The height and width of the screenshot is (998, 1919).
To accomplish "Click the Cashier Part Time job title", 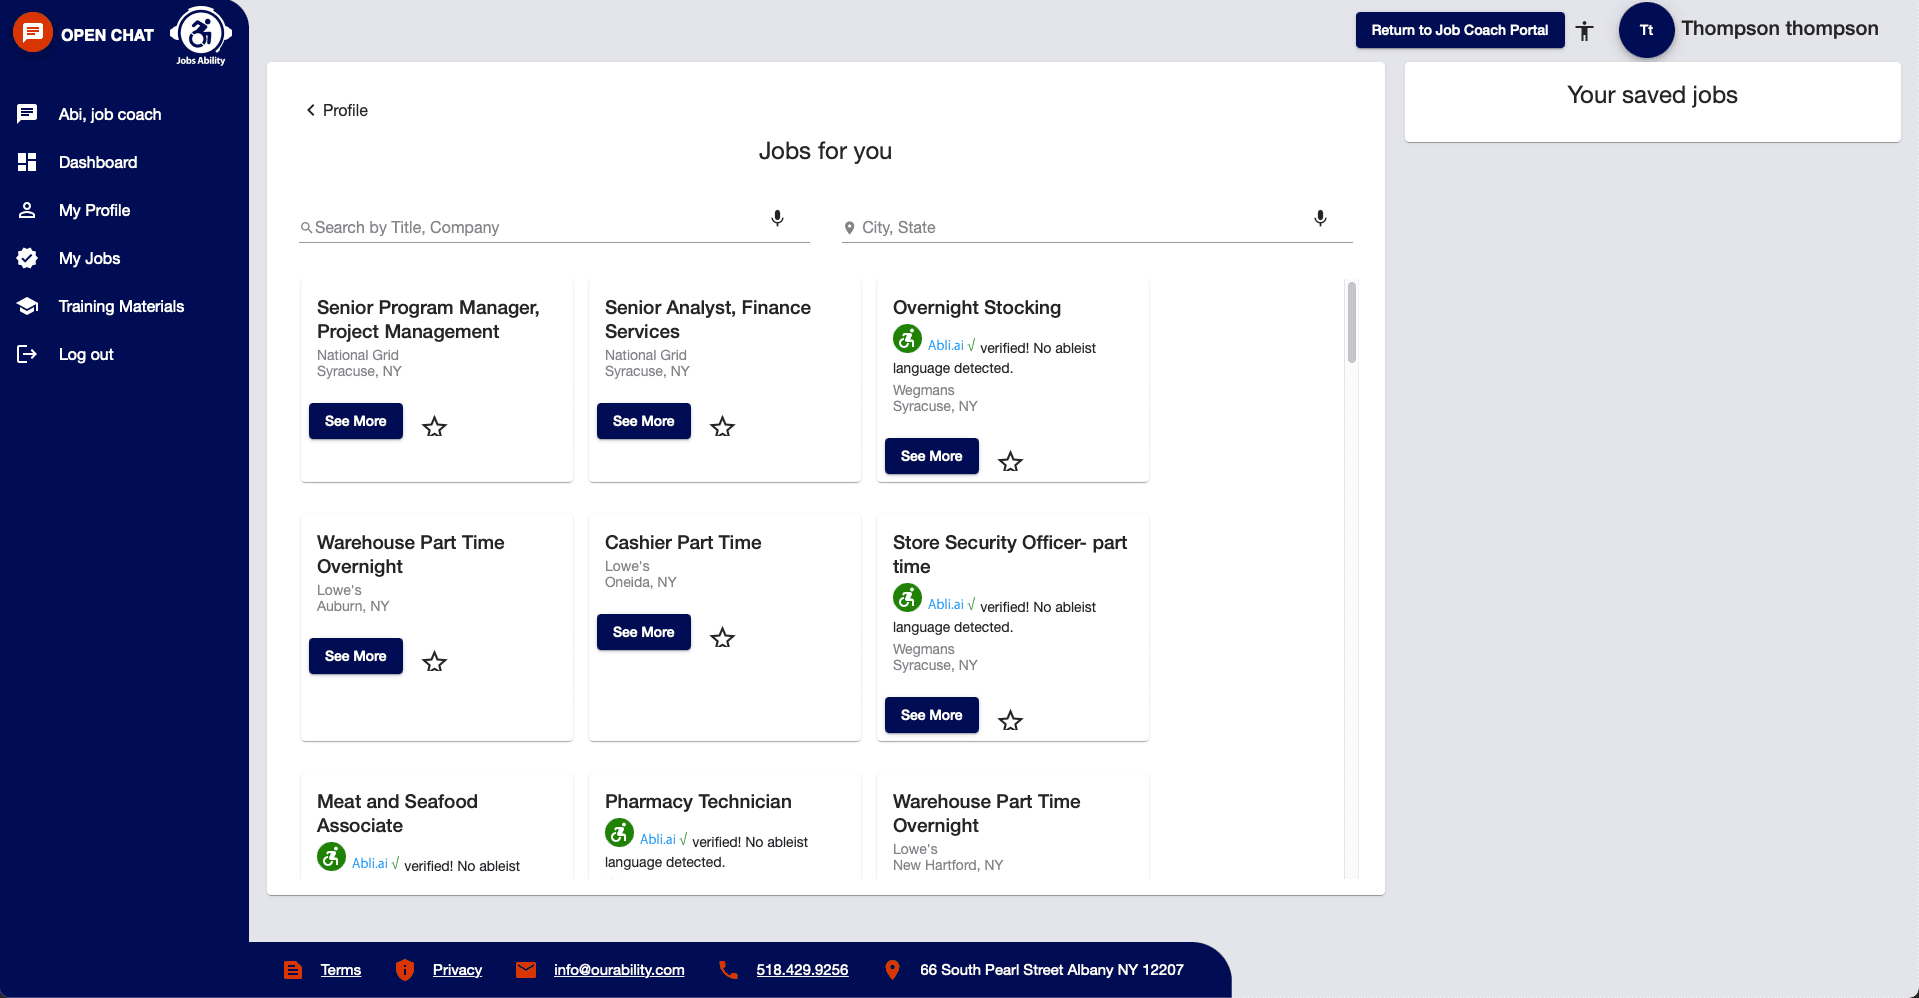I will [683, 542].
